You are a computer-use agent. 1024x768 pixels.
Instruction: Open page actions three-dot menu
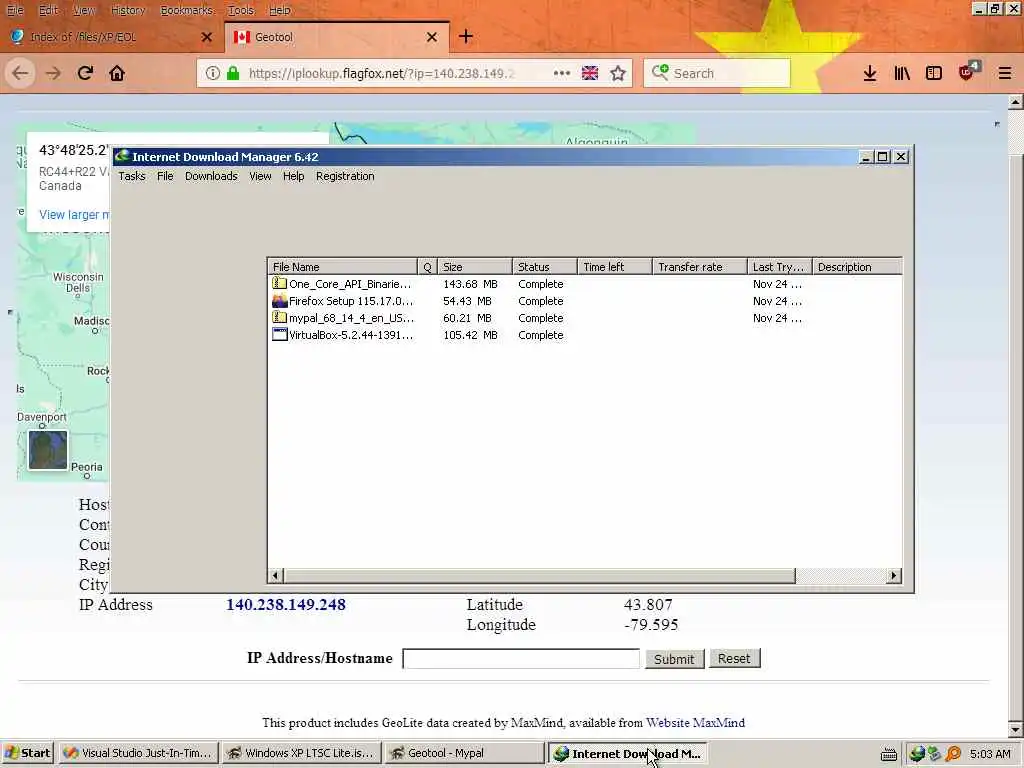click(x=562, y=73)
